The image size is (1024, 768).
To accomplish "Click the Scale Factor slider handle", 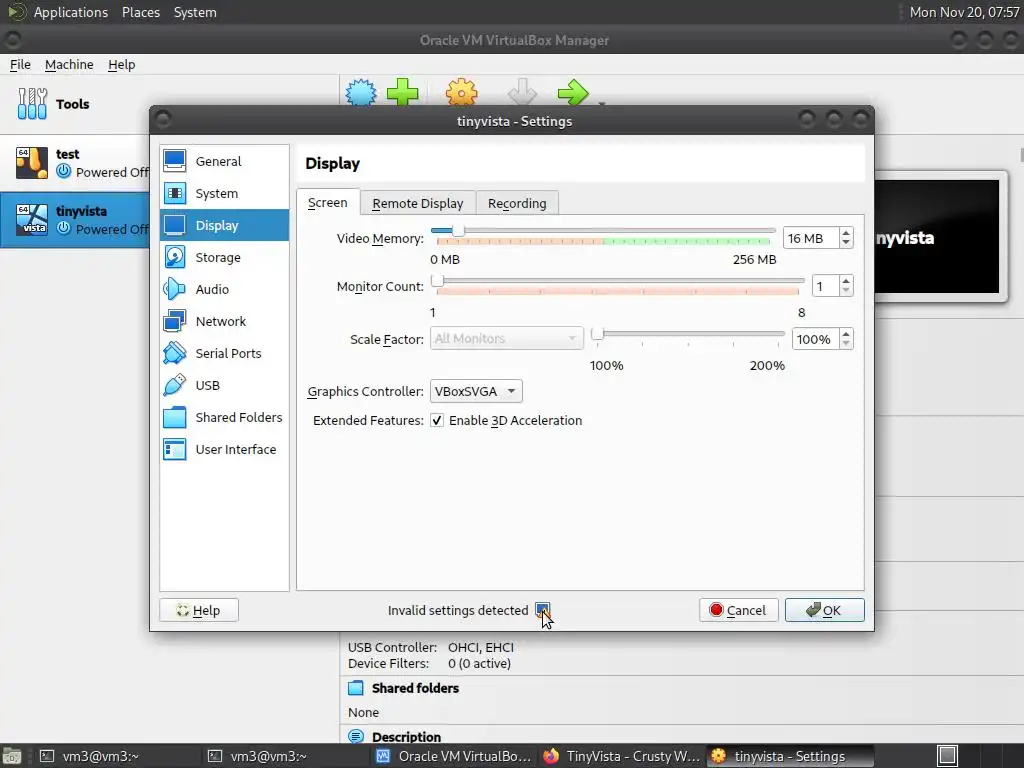I will 597,334.
